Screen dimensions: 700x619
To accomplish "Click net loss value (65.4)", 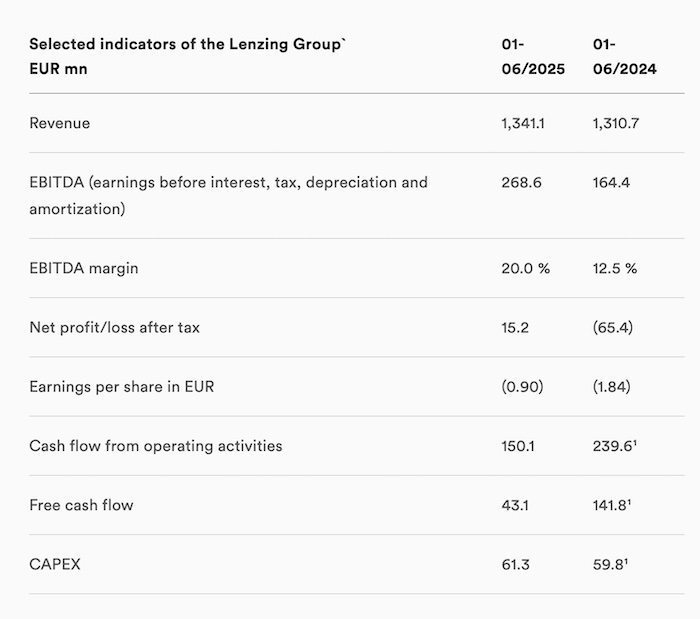I will [x=612, y=328].
